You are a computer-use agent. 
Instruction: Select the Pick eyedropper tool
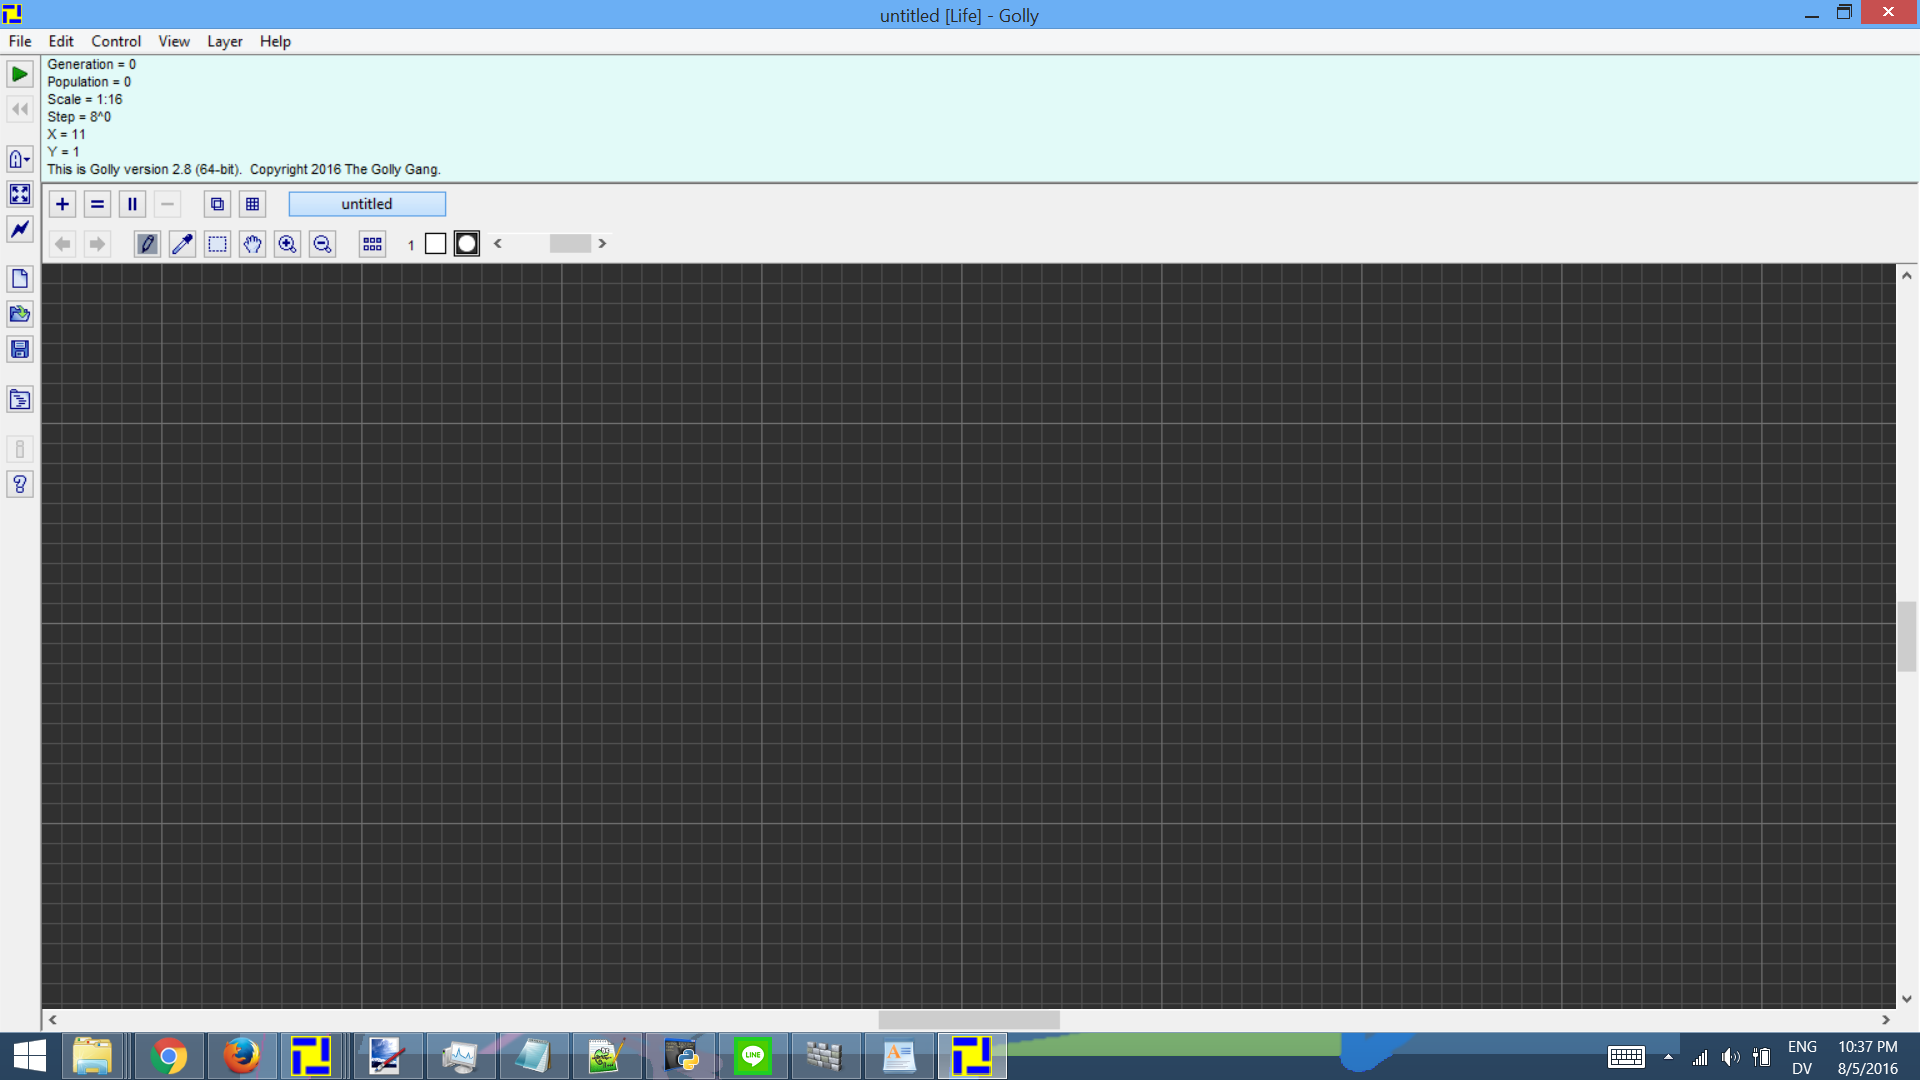coord(182,244)
